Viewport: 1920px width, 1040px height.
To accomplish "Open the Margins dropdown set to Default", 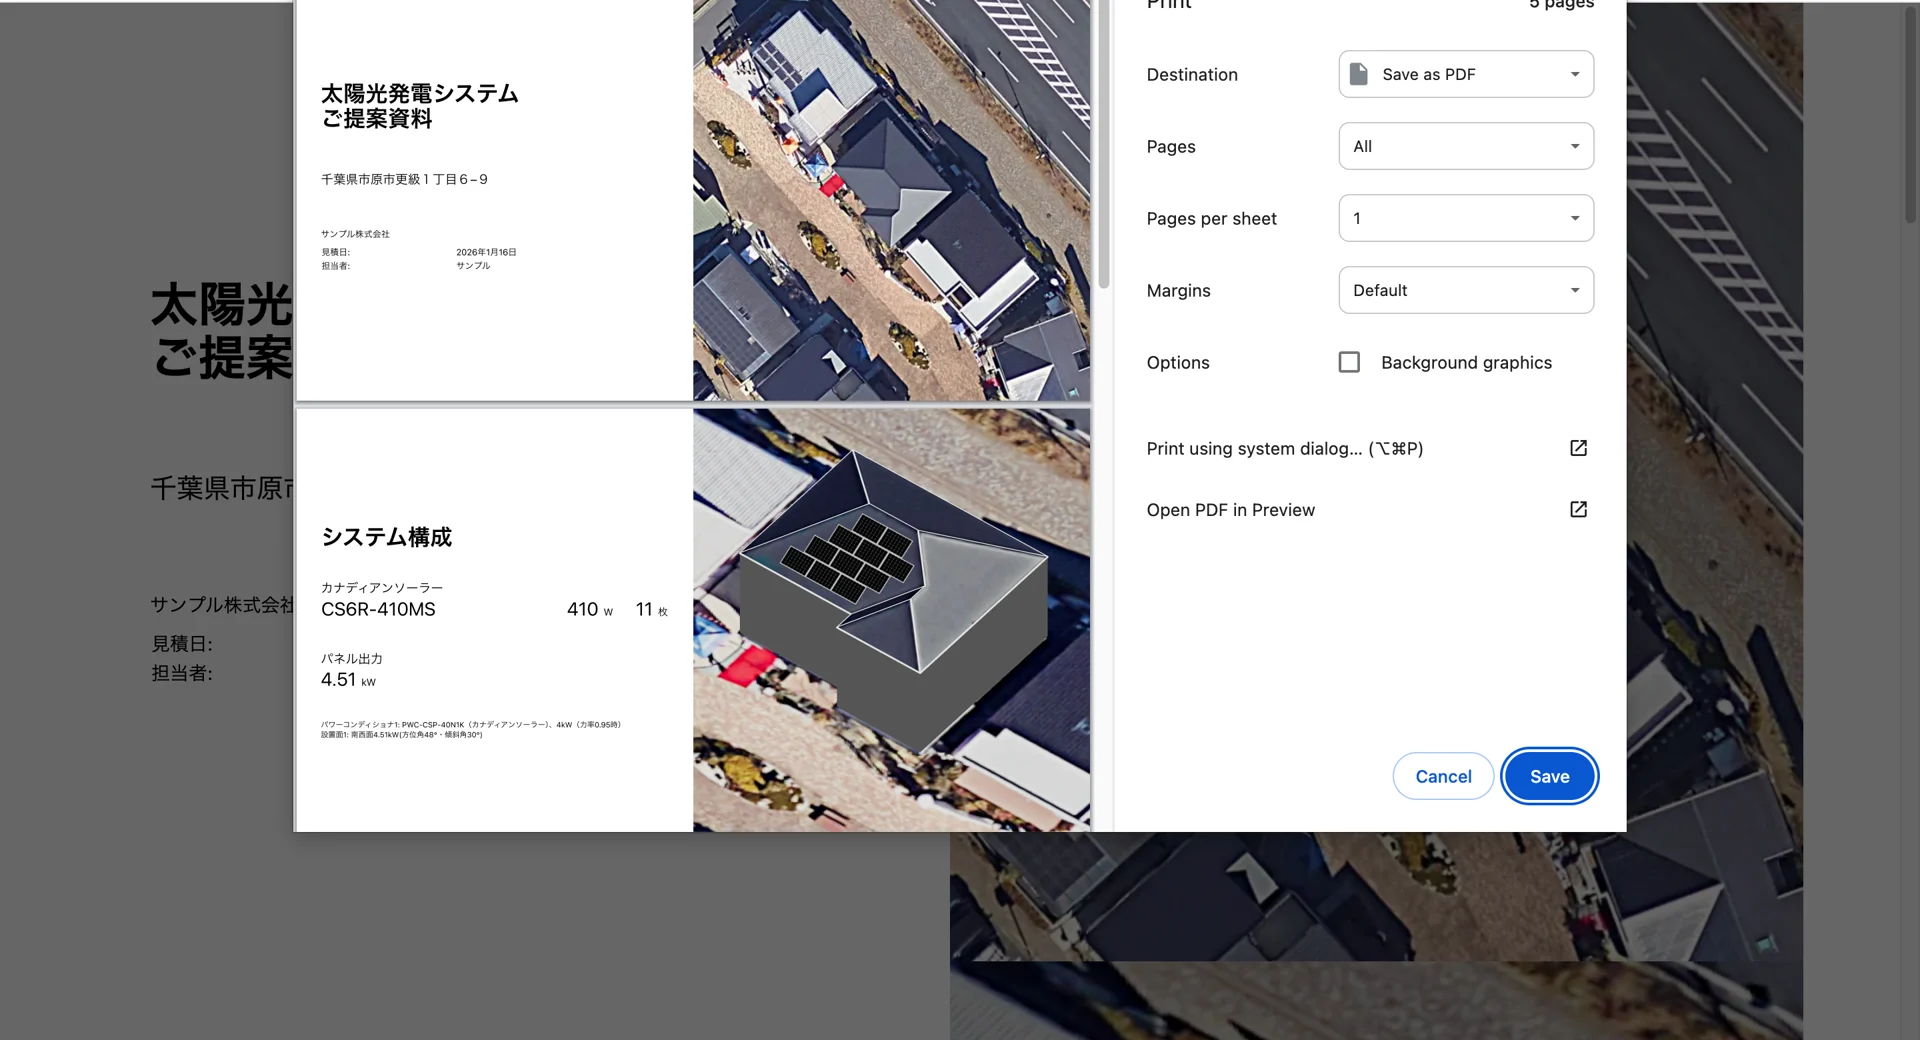I will pyautogui.click(x=1466, y=290).
